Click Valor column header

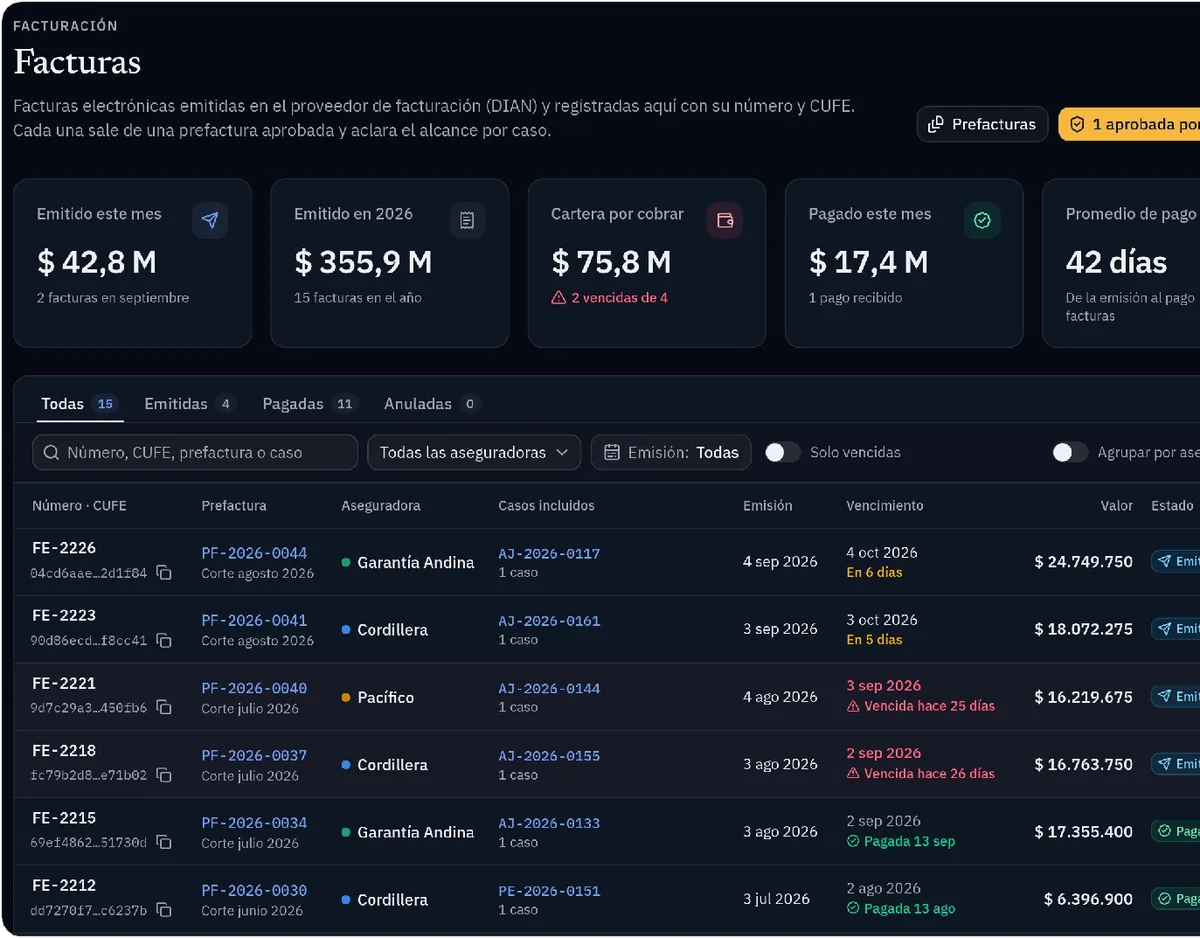pos(1117,506)
